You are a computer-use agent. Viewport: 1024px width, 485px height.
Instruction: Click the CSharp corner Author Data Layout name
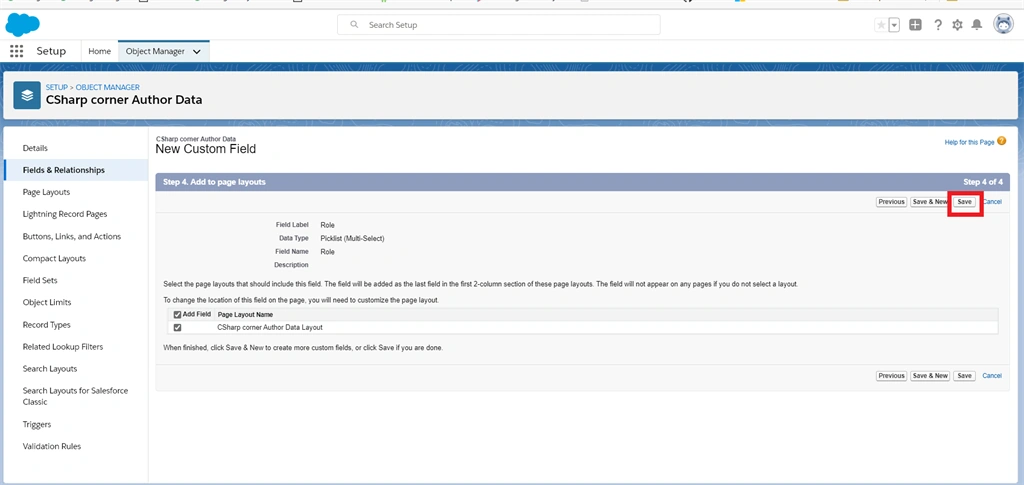click(270, 327)
